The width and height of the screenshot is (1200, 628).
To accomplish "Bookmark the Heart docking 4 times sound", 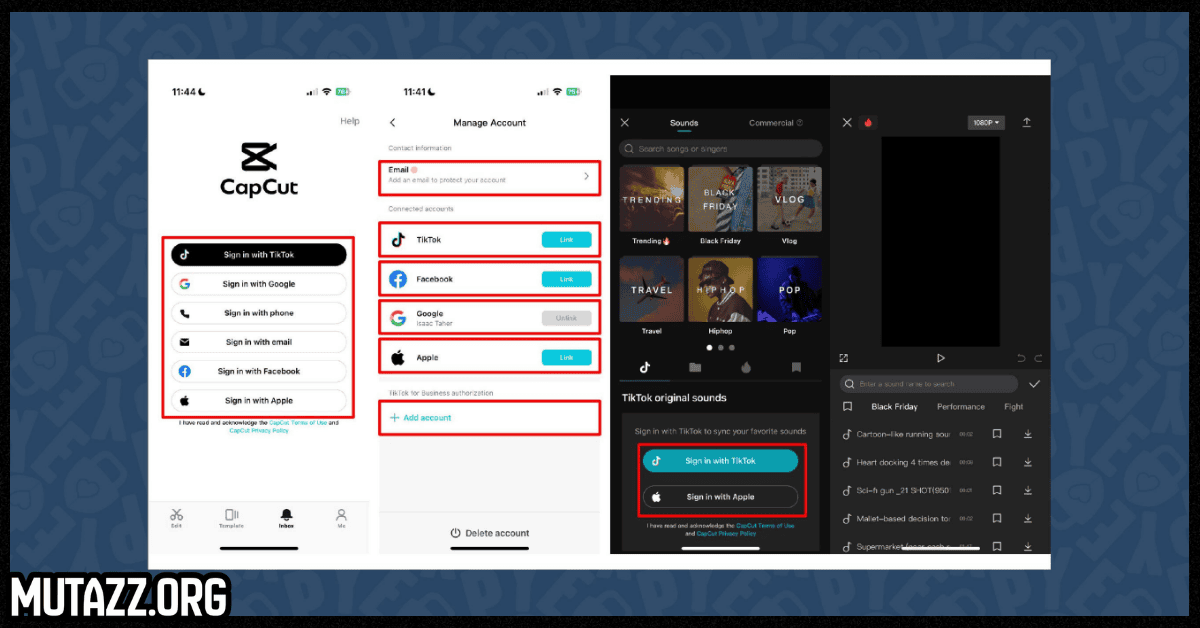I will point(996,462).
